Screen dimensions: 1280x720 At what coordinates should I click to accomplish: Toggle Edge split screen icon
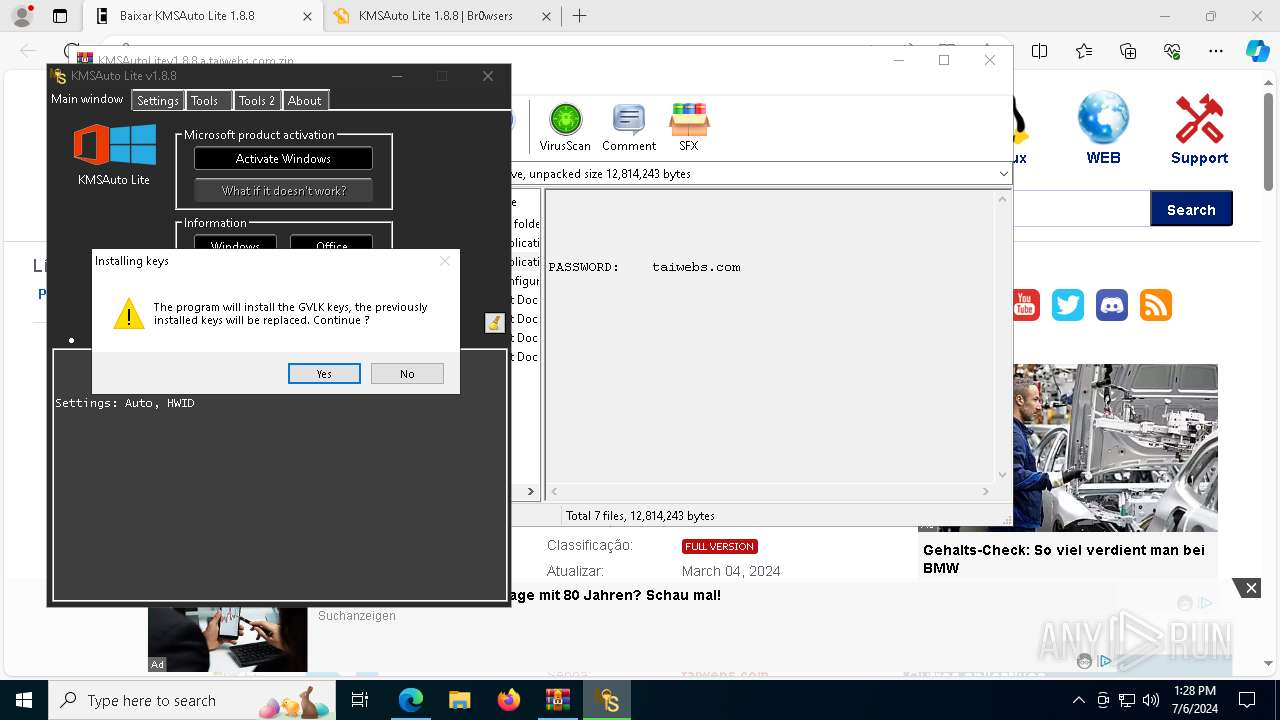1040,51
